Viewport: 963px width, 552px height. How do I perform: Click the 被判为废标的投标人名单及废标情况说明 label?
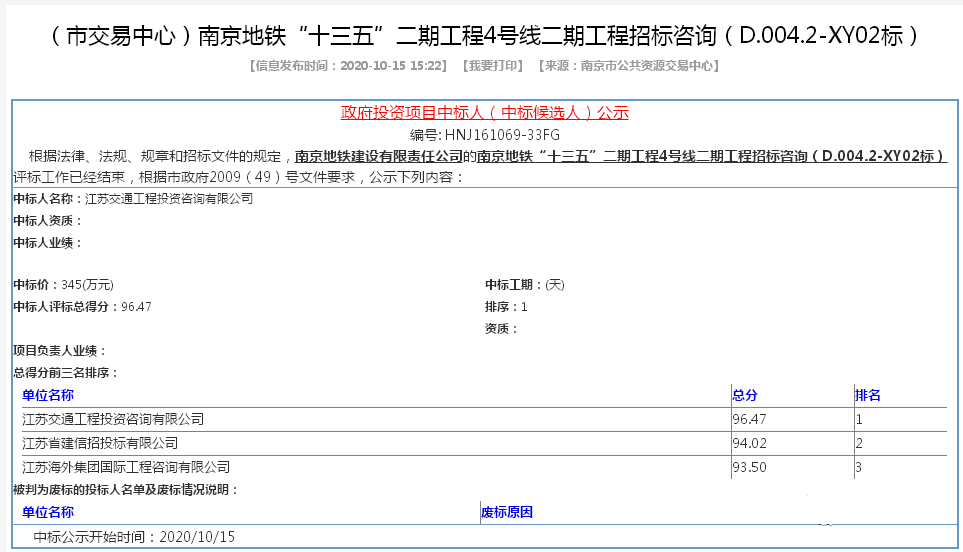[125, 489]
